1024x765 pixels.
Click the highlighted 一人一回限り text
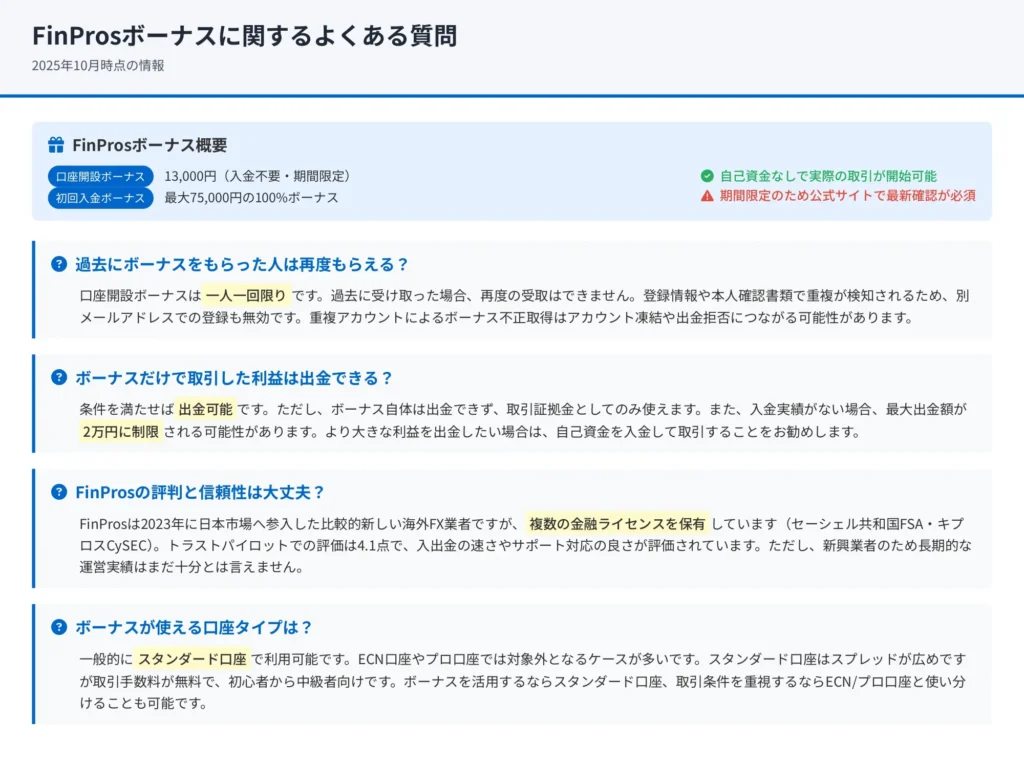246,296
